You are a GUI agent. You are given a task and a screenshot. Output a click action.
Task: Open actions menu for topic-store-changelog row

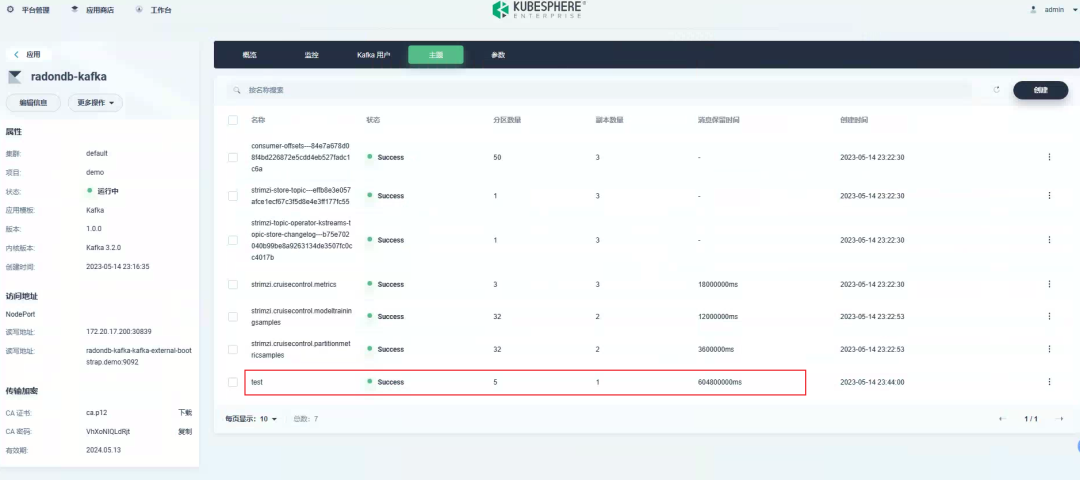tap(1049, 240)
